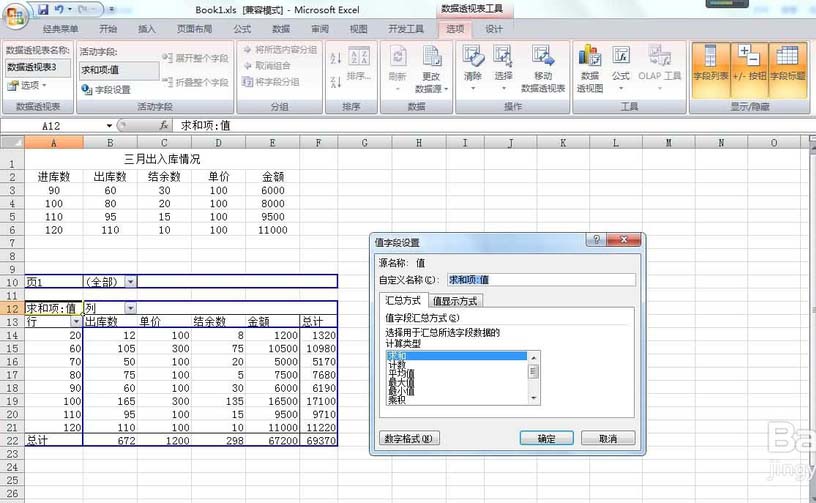This screenshot has width=816, height=503.
Task: Open the 列 column labels dropdown
Action: coord(131,308)
